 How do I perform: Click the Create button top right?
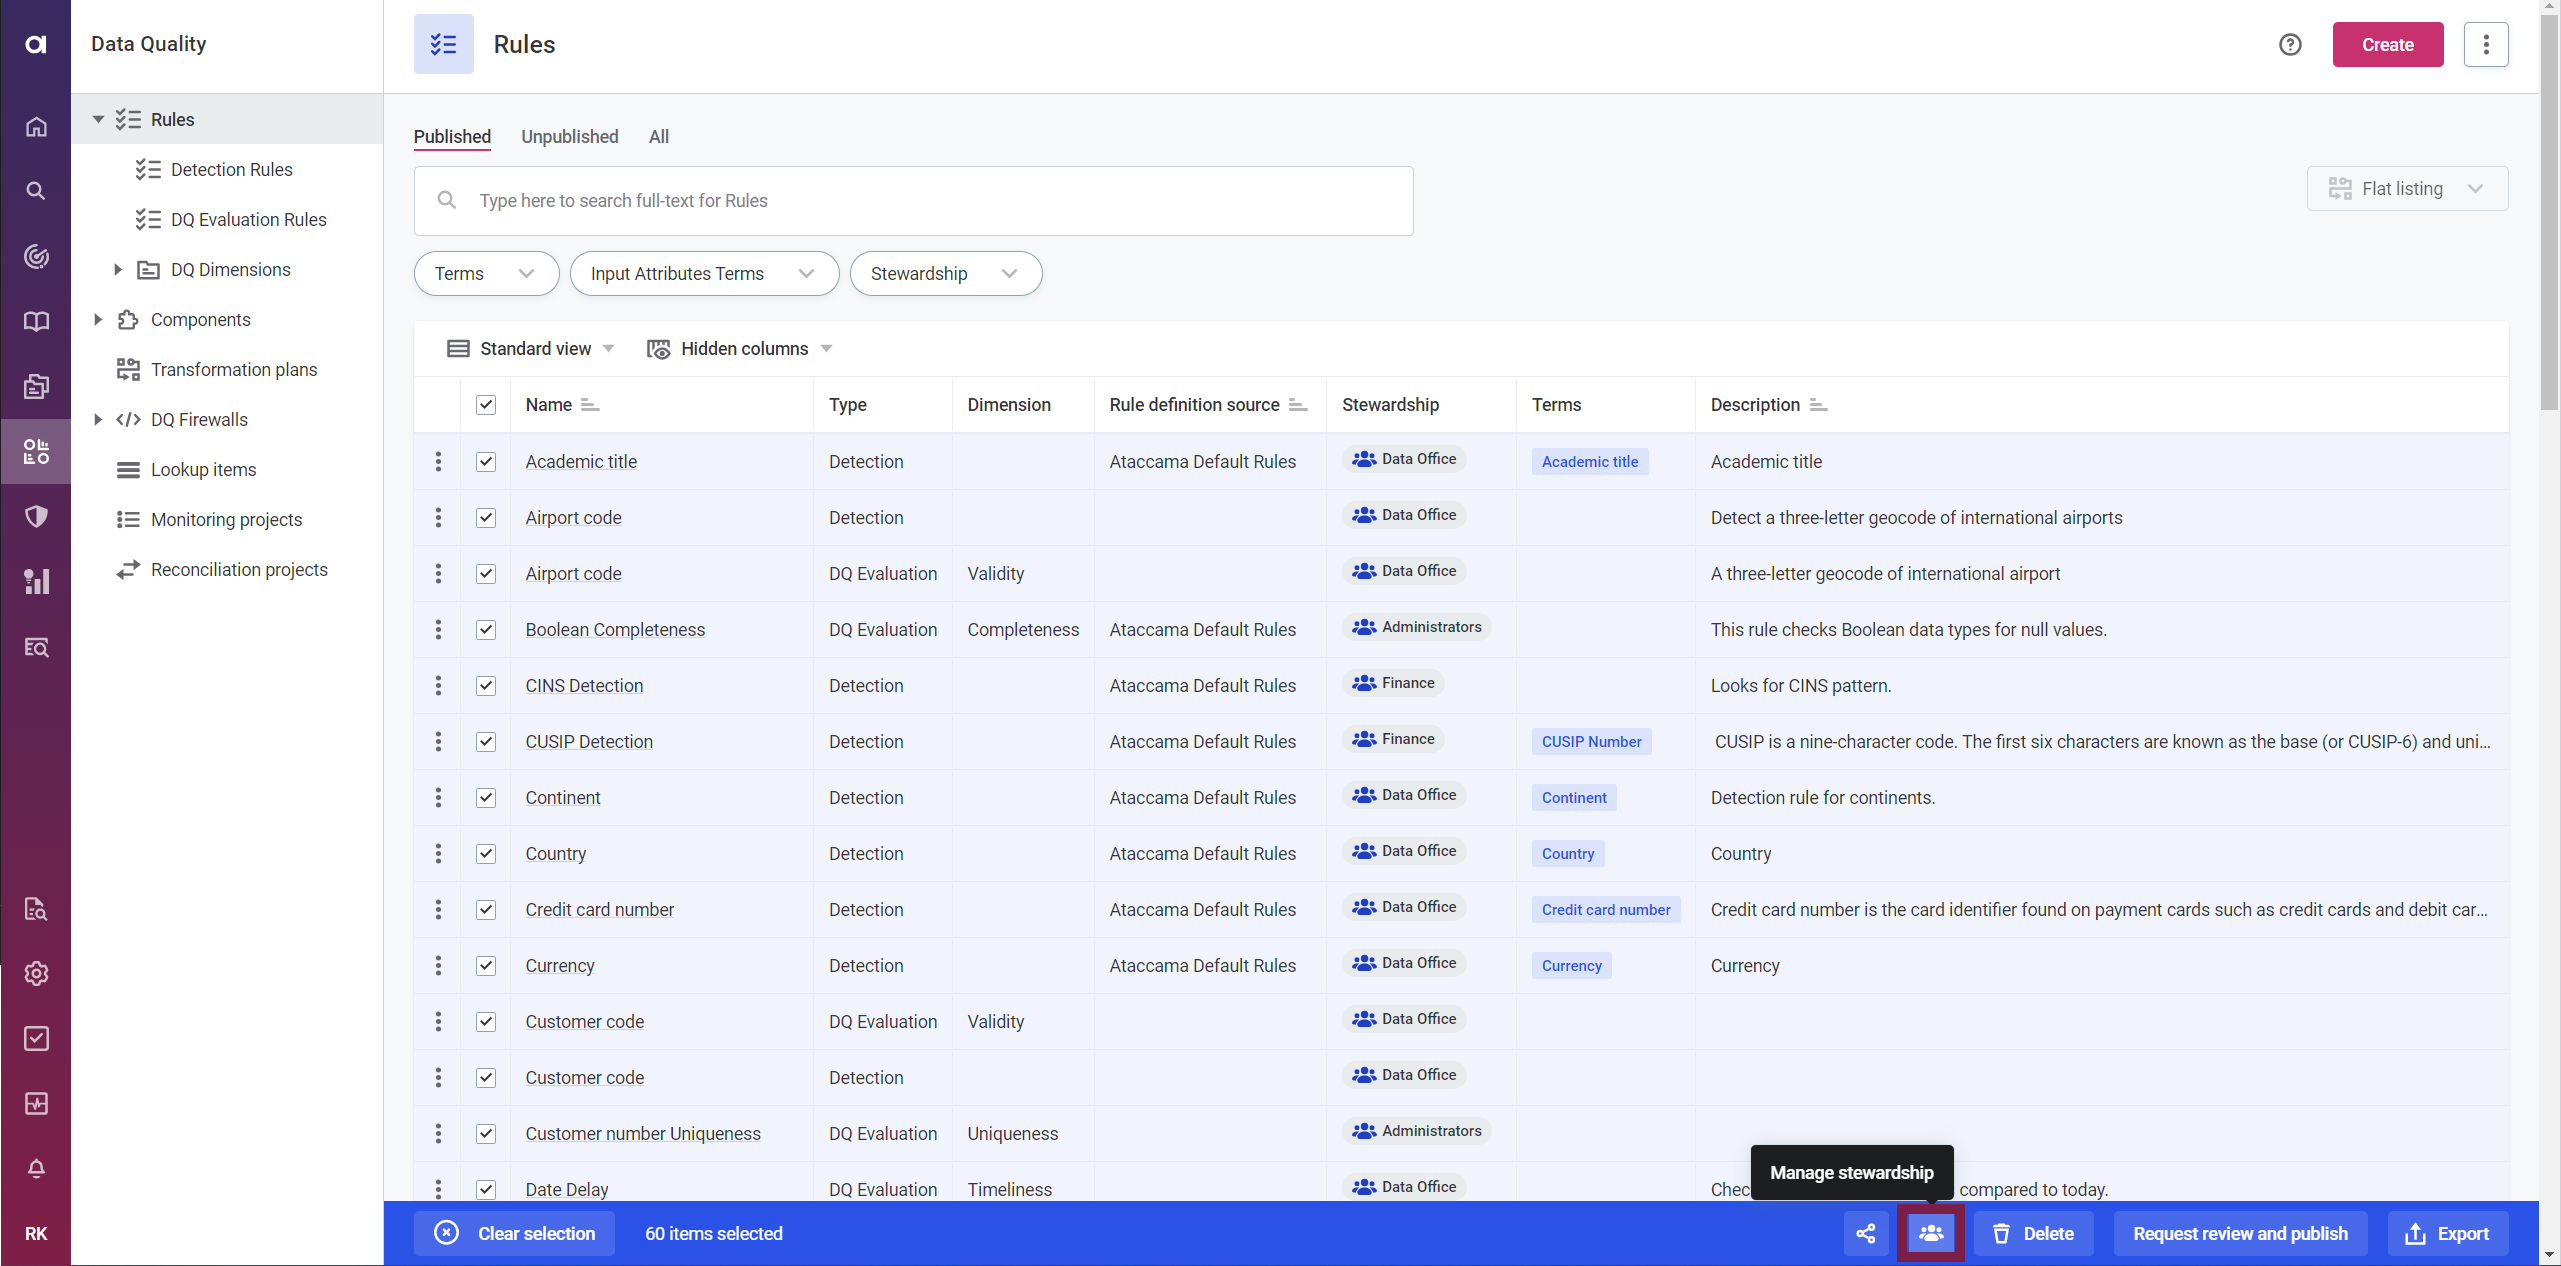coord(2390,44)
